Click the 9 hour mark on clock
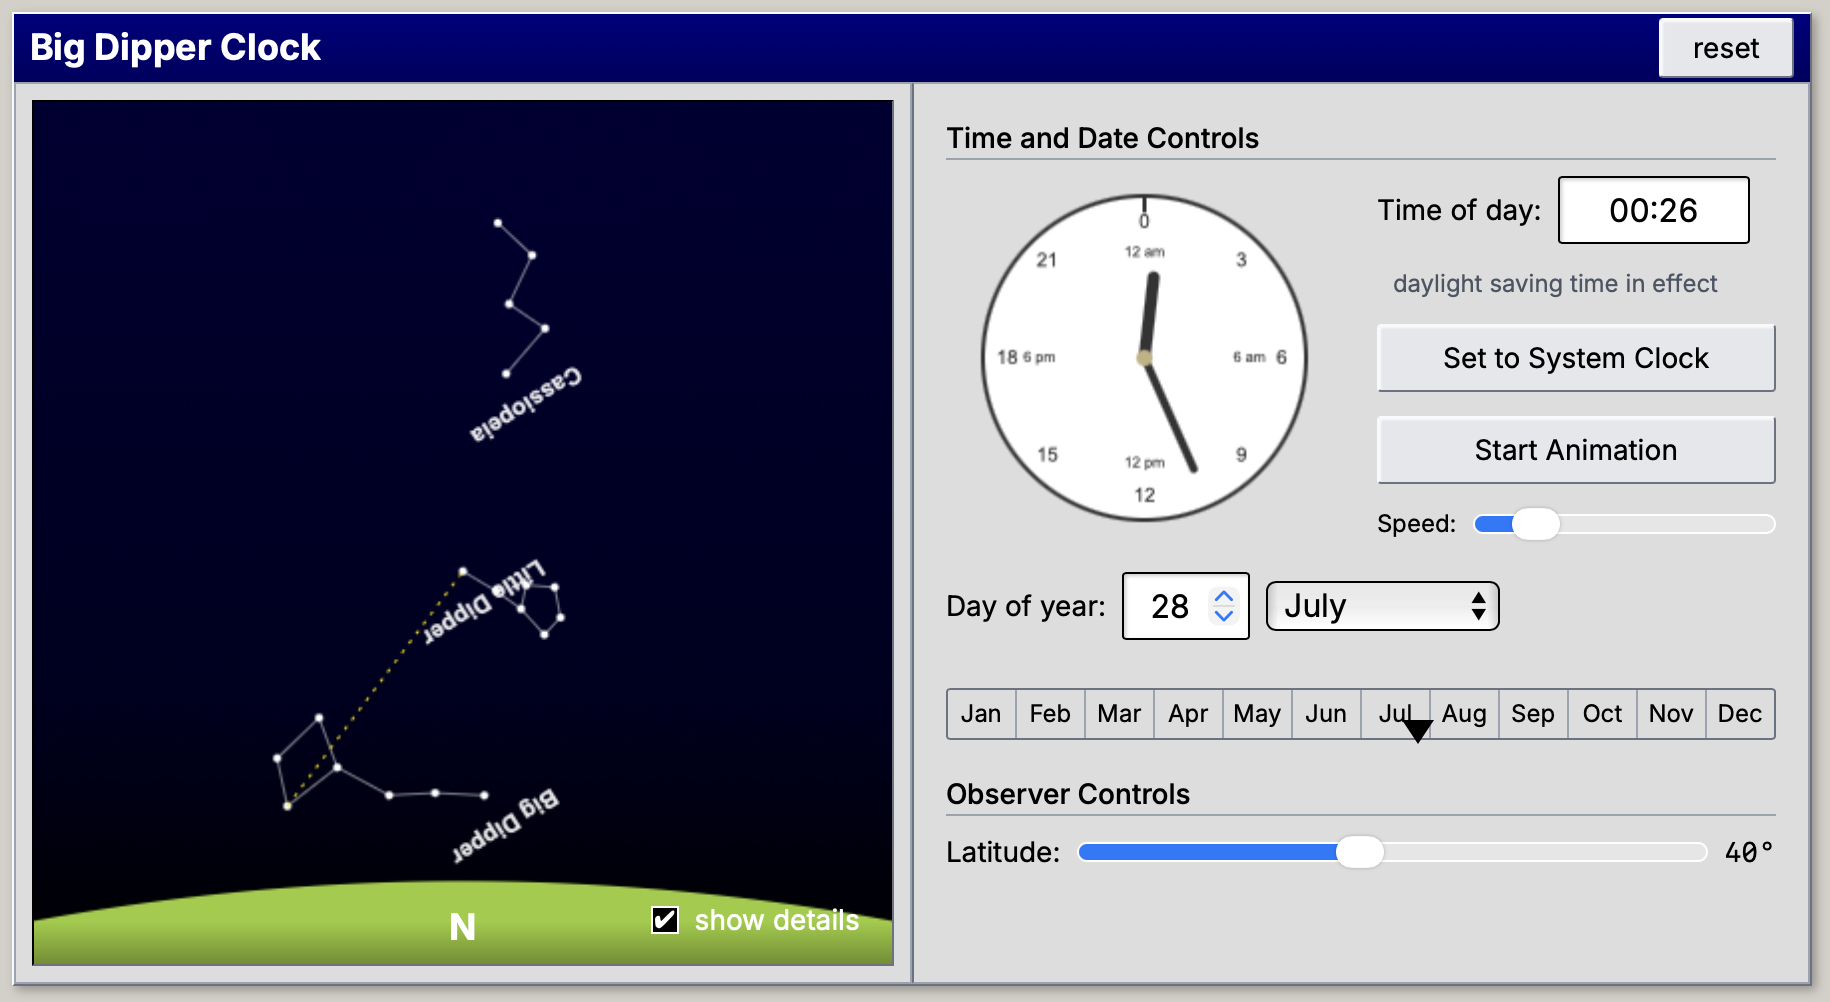 (1241, 455)
